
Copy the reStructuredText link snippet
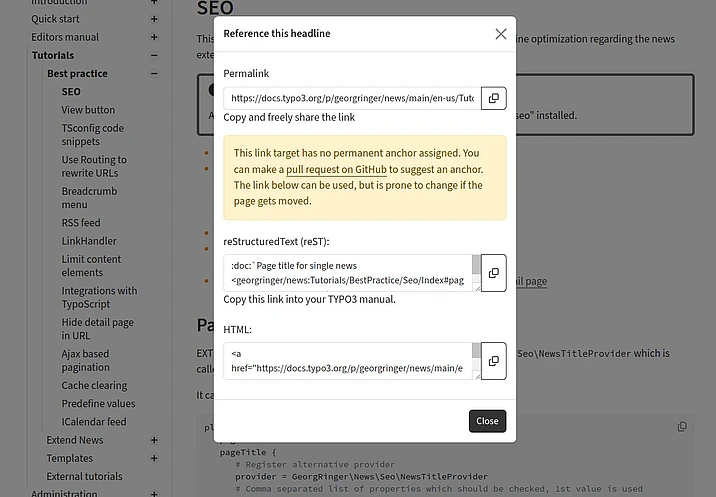493,273
